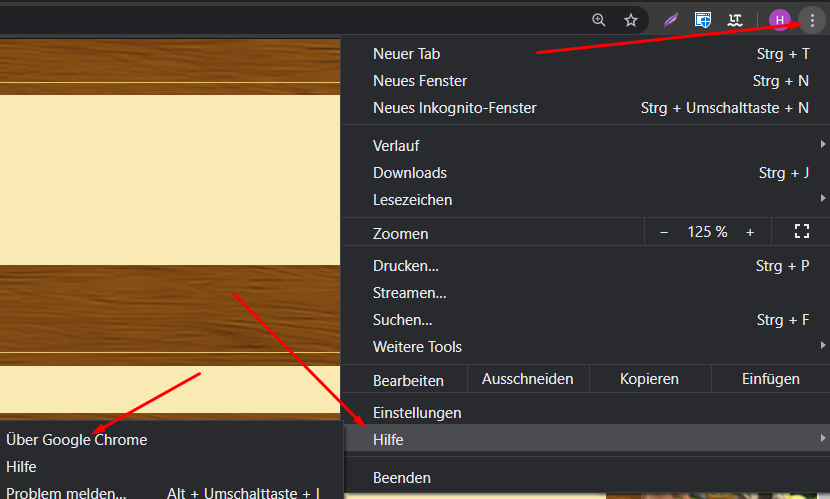Click the three-dot Chrome menu button
This screenshot has width=830, height=499.
[812, 19]
